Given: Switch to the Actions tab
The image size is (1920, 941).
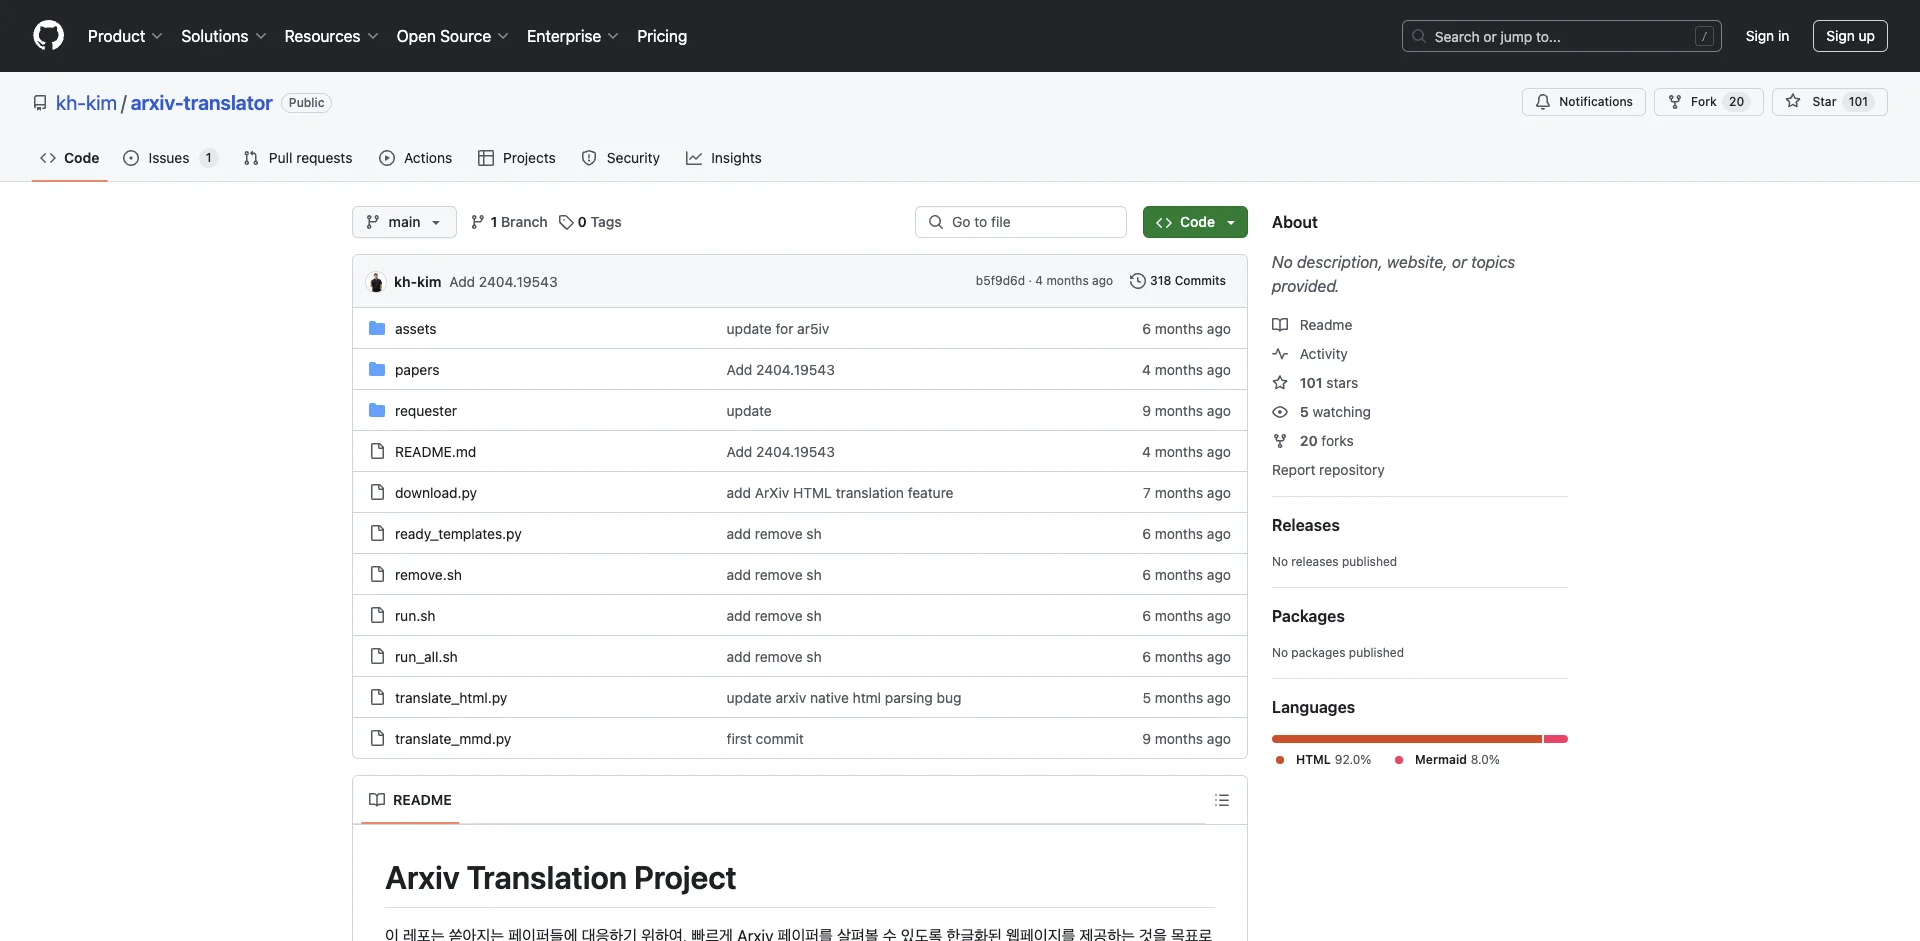Looking at the screenshot, I should click(416, 158).
